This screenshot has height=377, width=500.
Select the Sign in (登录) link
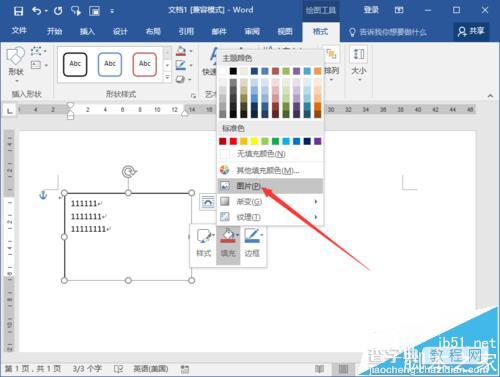click(371, 10)
